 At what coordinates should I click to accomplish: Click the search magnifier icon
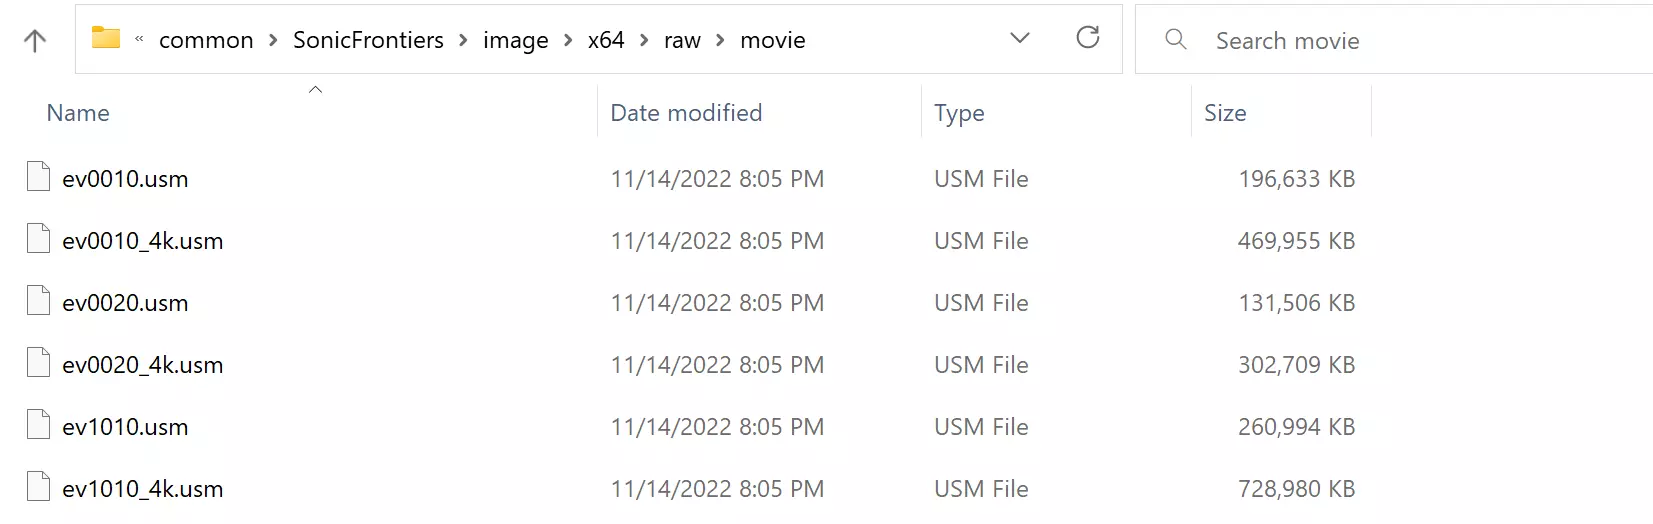click(1176, 40)
